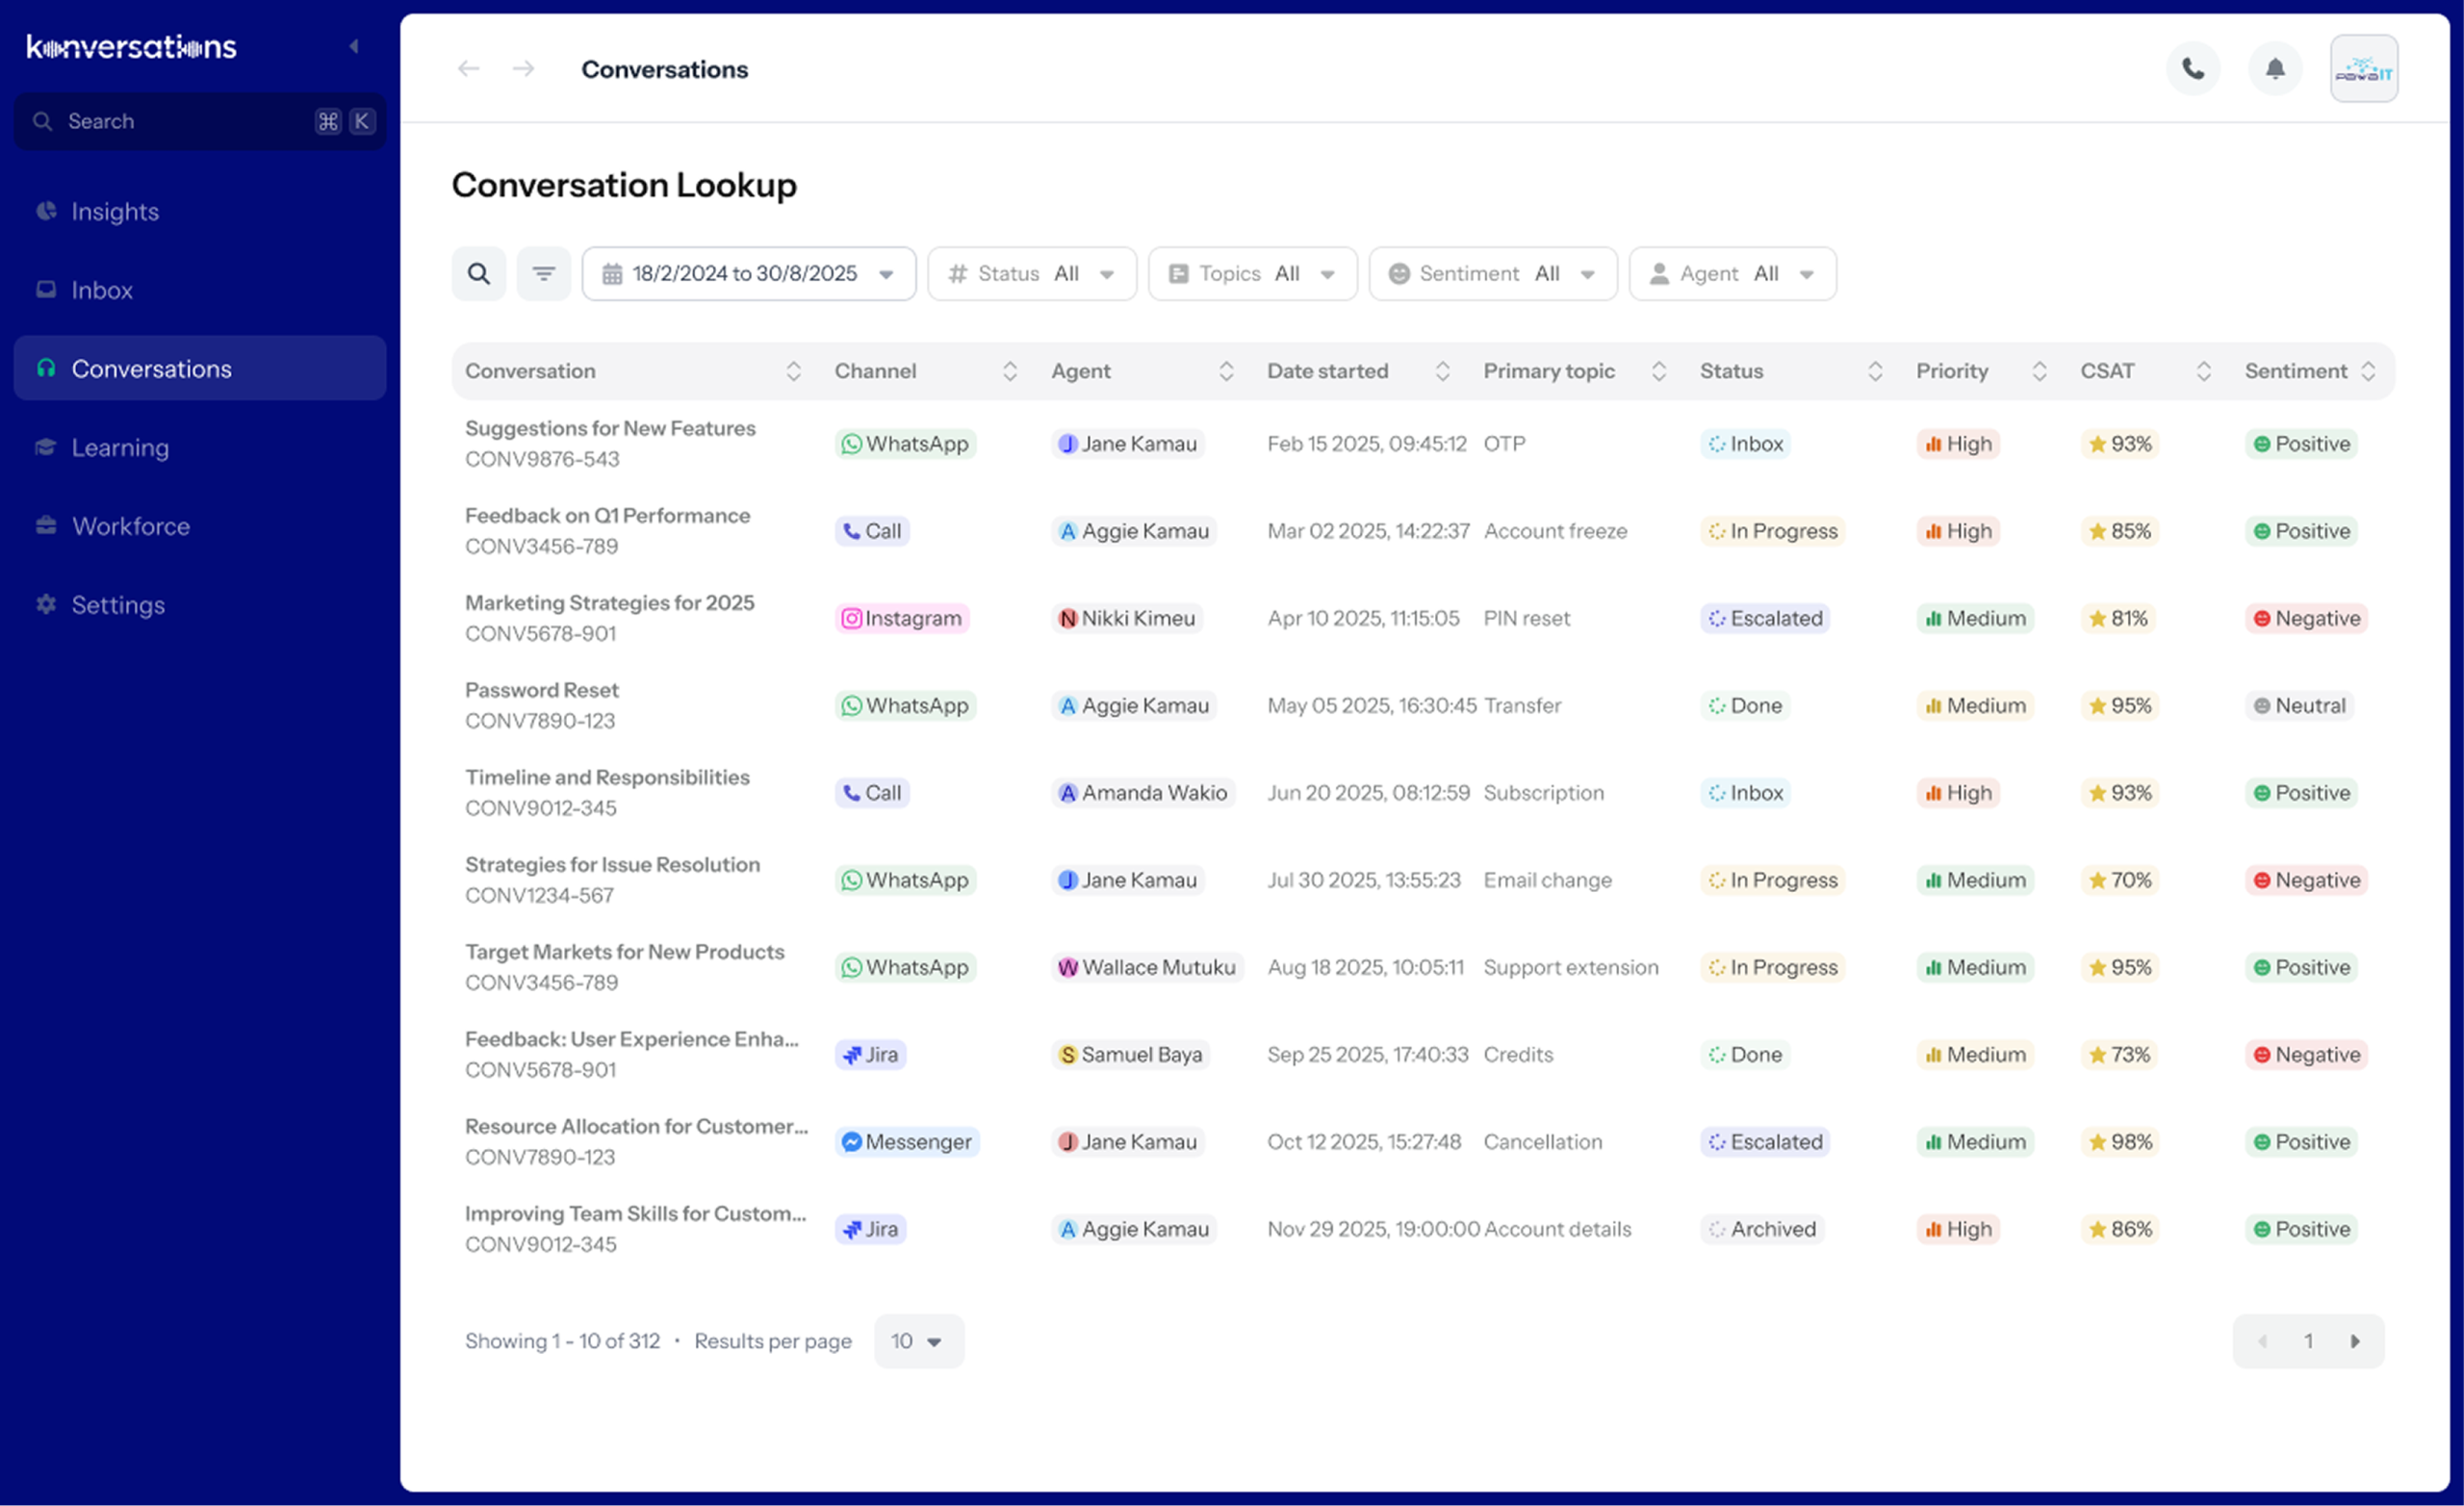Screen dimensions: 2464x1506
Task: Click the company logo avatar at top right
Action: point(2363,69)
